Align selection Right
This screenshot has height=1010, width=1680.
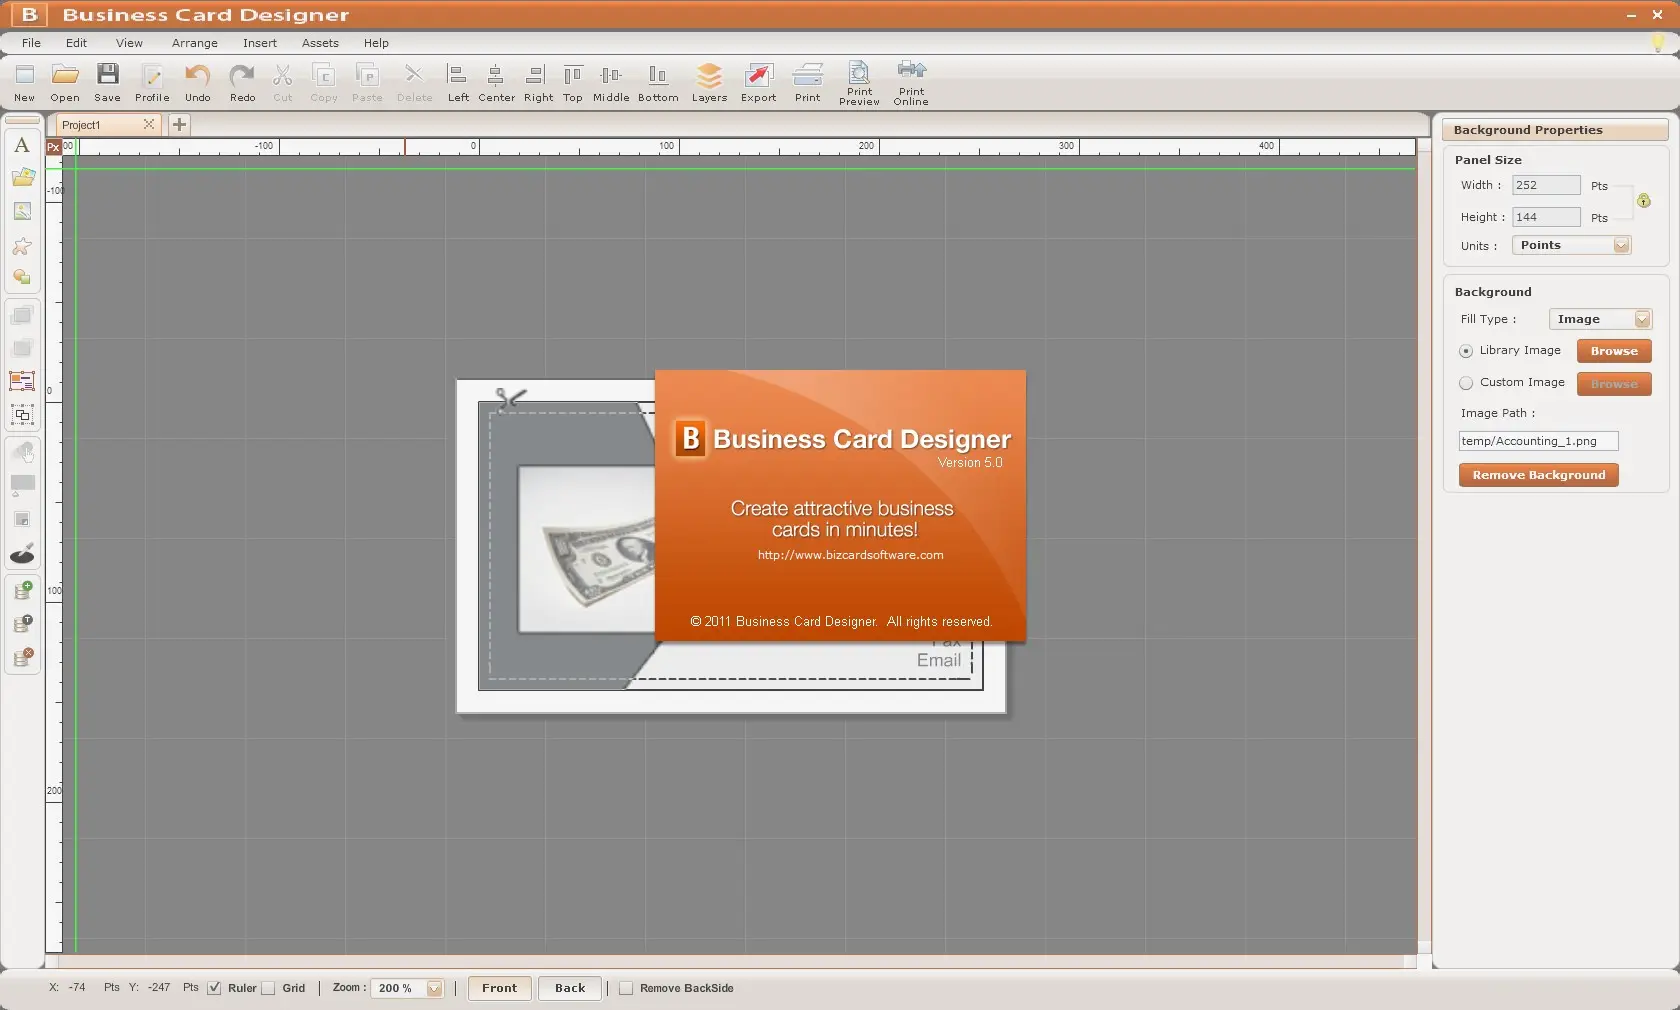538,82
